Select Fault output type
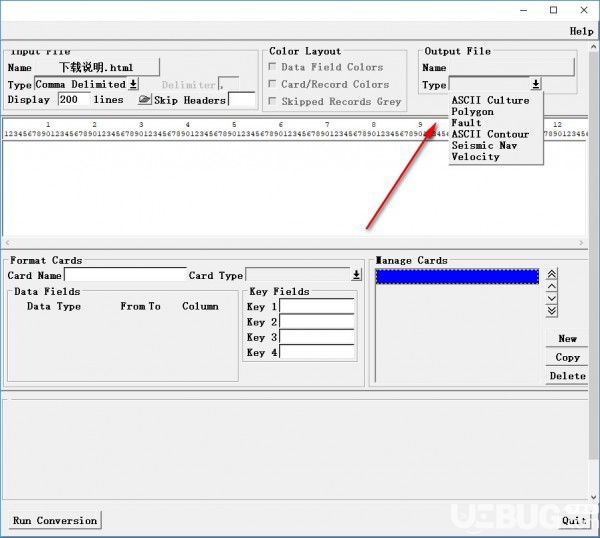The width and height of the screenshot is (600, 538). (x=466, y=123)
